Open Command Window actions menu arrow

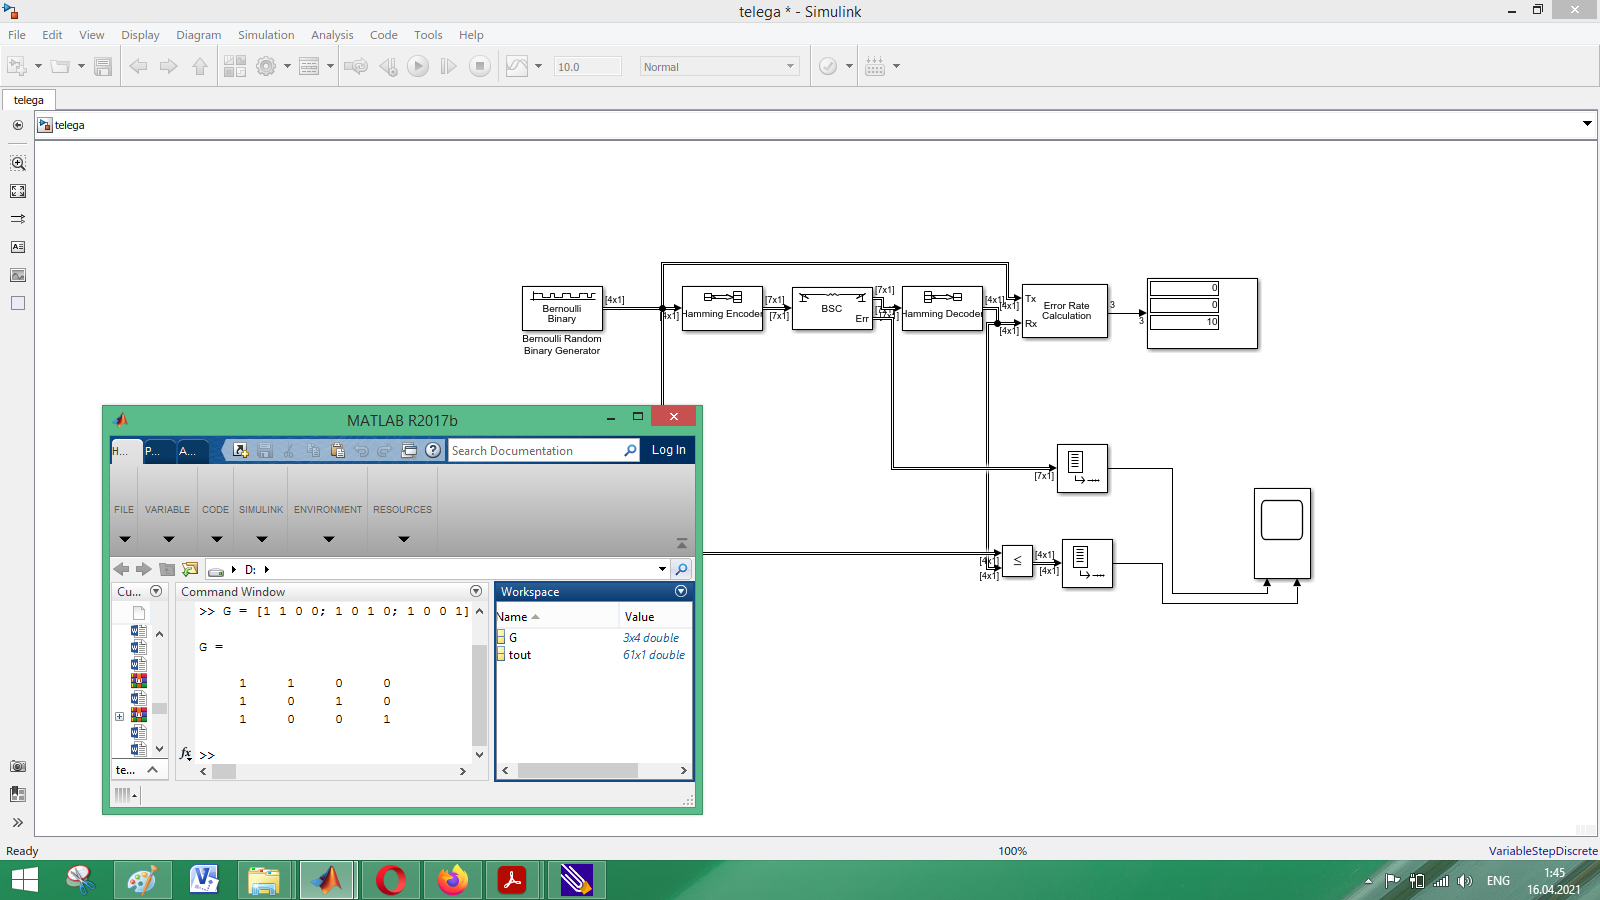476,591
